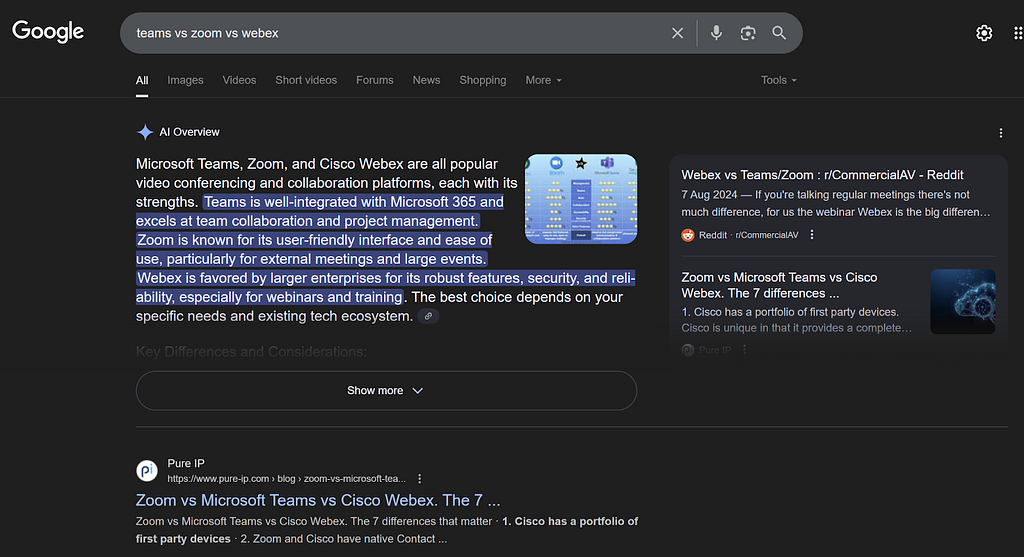Click the Reddit favicon icon
Screen dimensions: 1024x557
pos(688,235)
